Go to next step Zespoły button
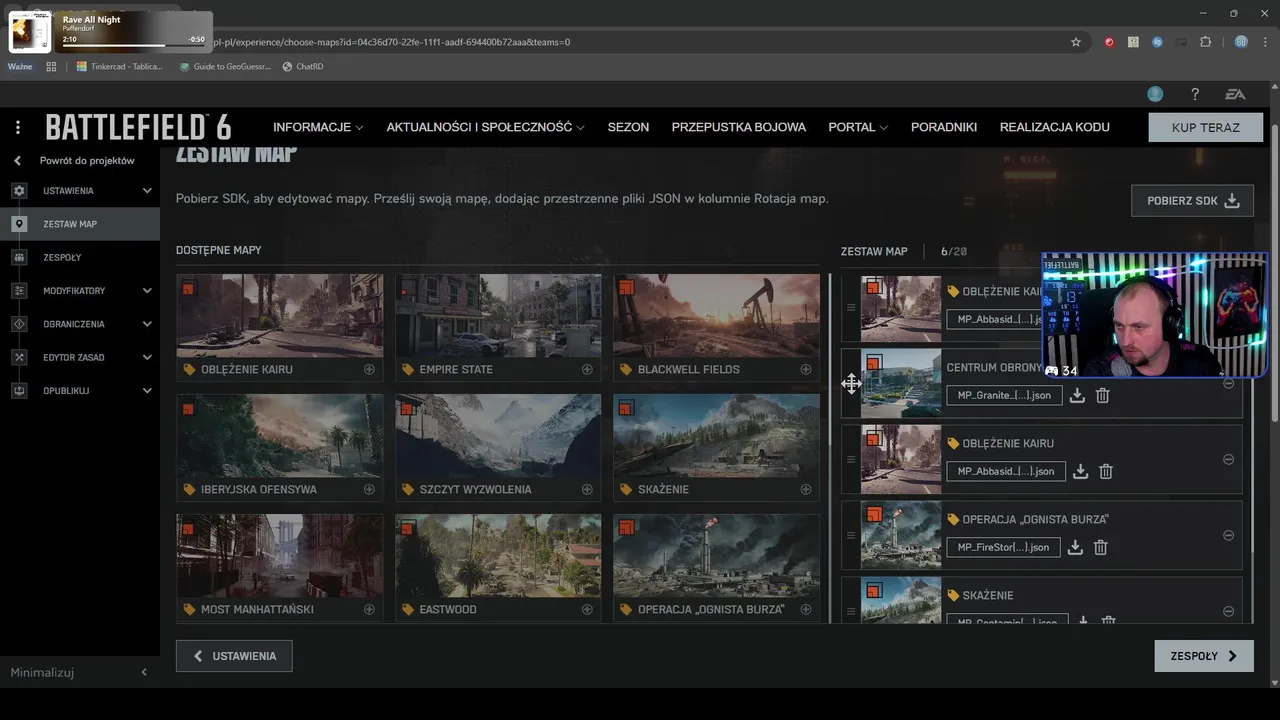This screenshot has width=1280, height=720. pyautogui.click(x=1204, y=656)
